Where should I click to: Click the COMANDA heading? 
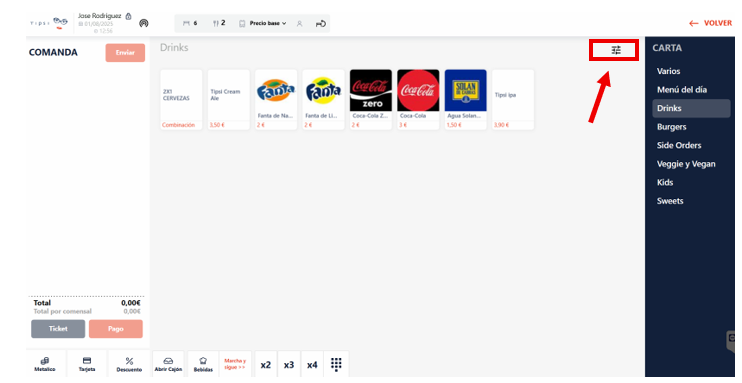coord(53,53)
